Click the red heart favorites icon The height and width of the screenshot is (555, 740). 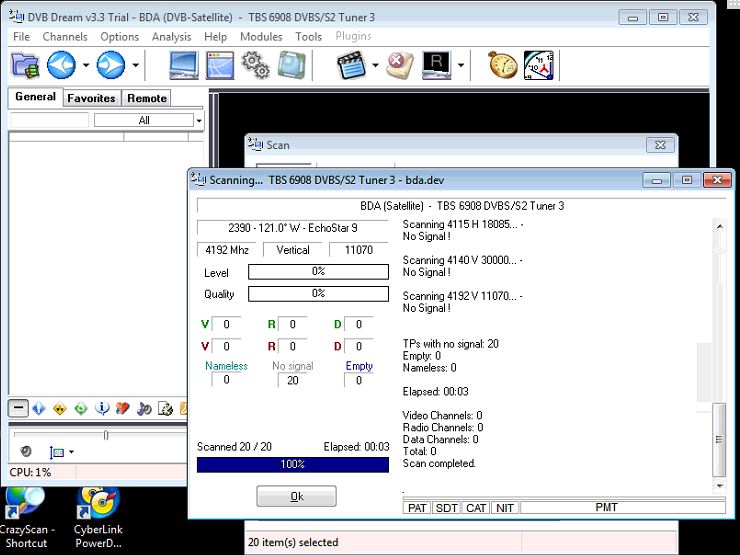(123, 408)
